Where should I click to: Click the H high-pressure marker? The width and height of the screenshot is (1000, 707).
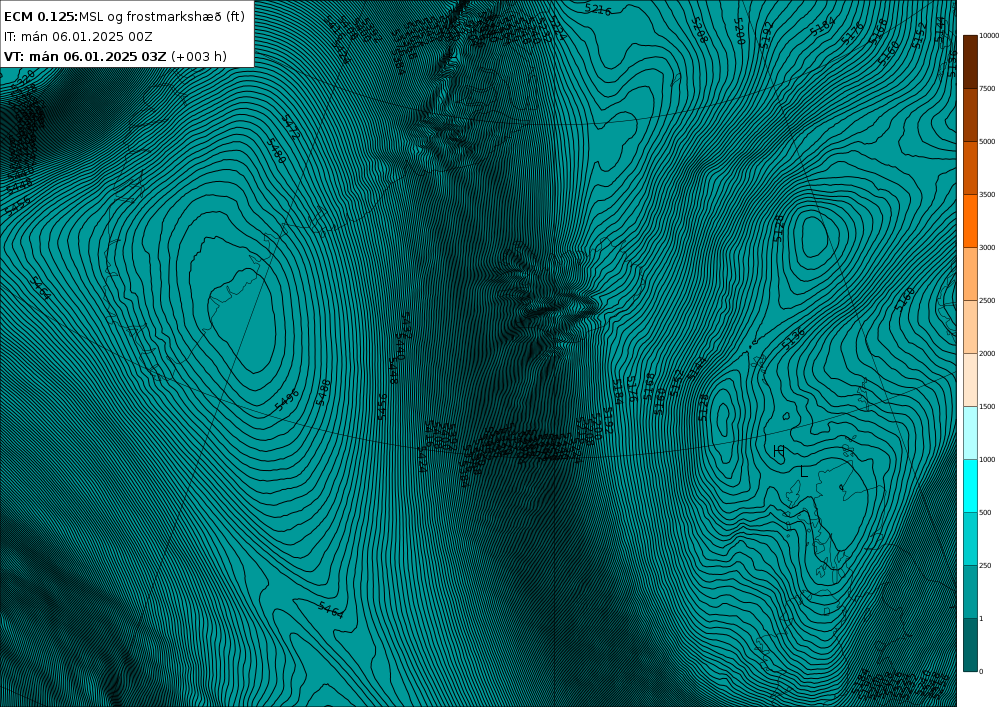pyautogui.click(x=779, y=451)
